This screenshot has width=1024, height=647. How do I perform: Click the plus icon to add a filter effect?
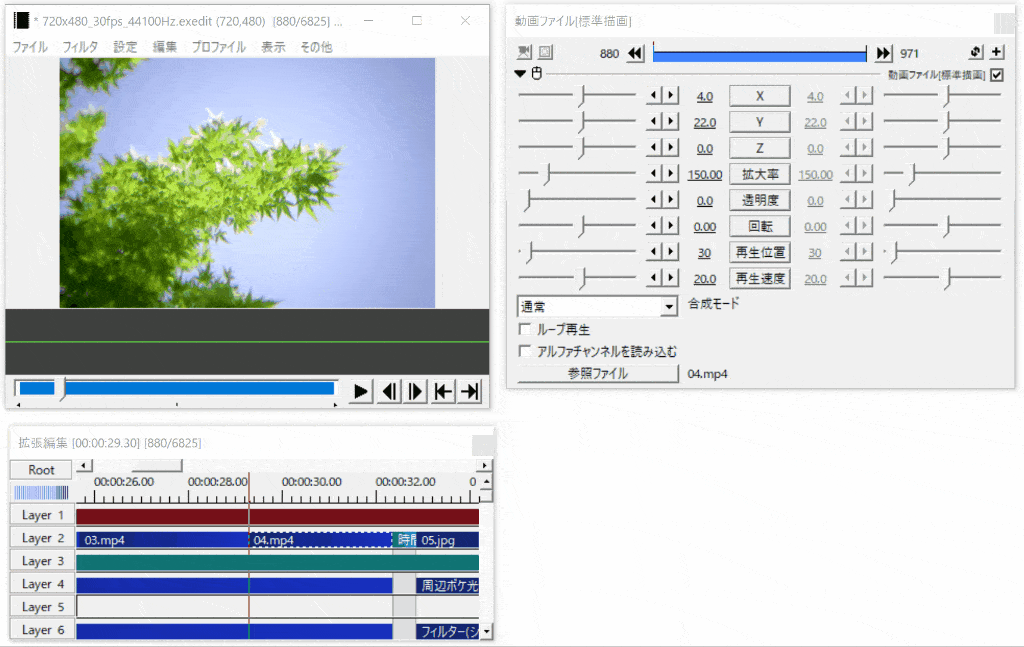pos(997,53)
